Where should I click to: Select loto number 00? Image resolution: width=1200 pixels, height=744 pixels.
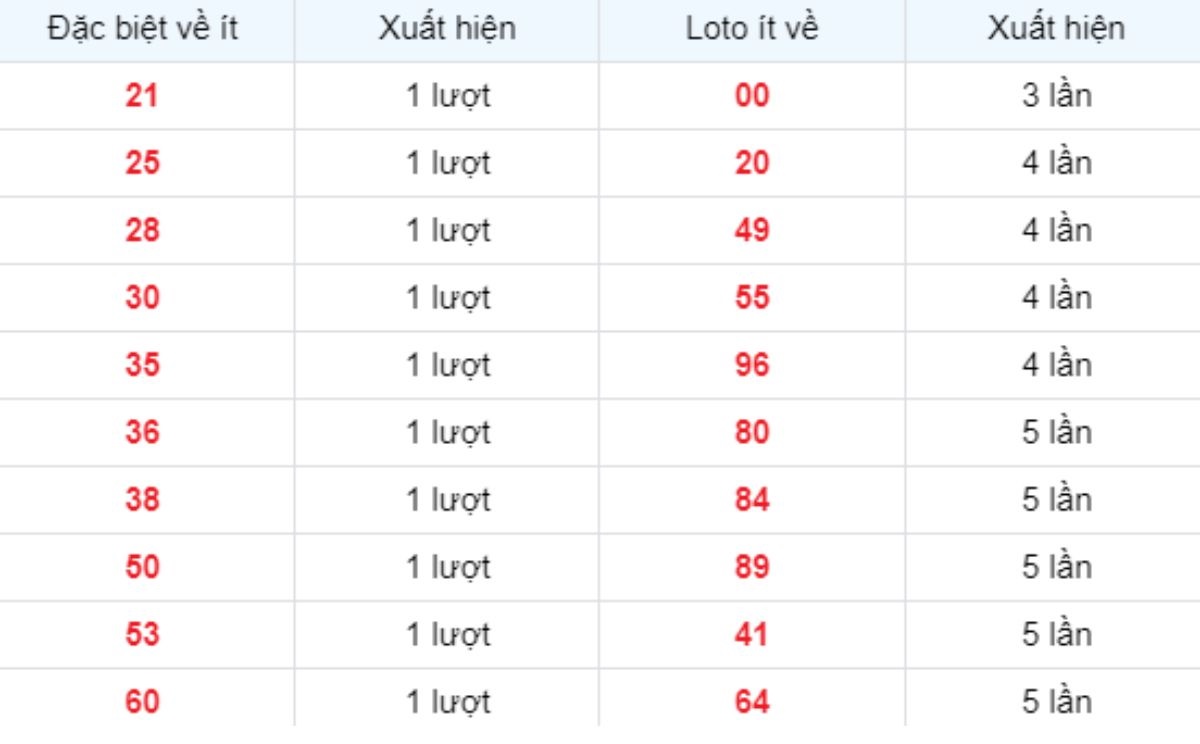click(752, 96)
